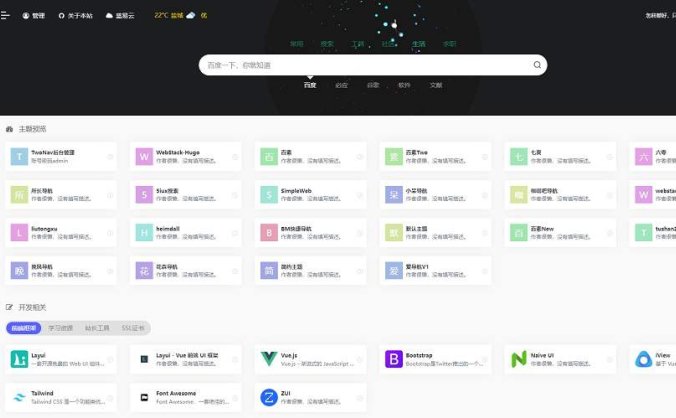
Task: Click info circle on 爱导航V1 card
Action: point(485,271)
